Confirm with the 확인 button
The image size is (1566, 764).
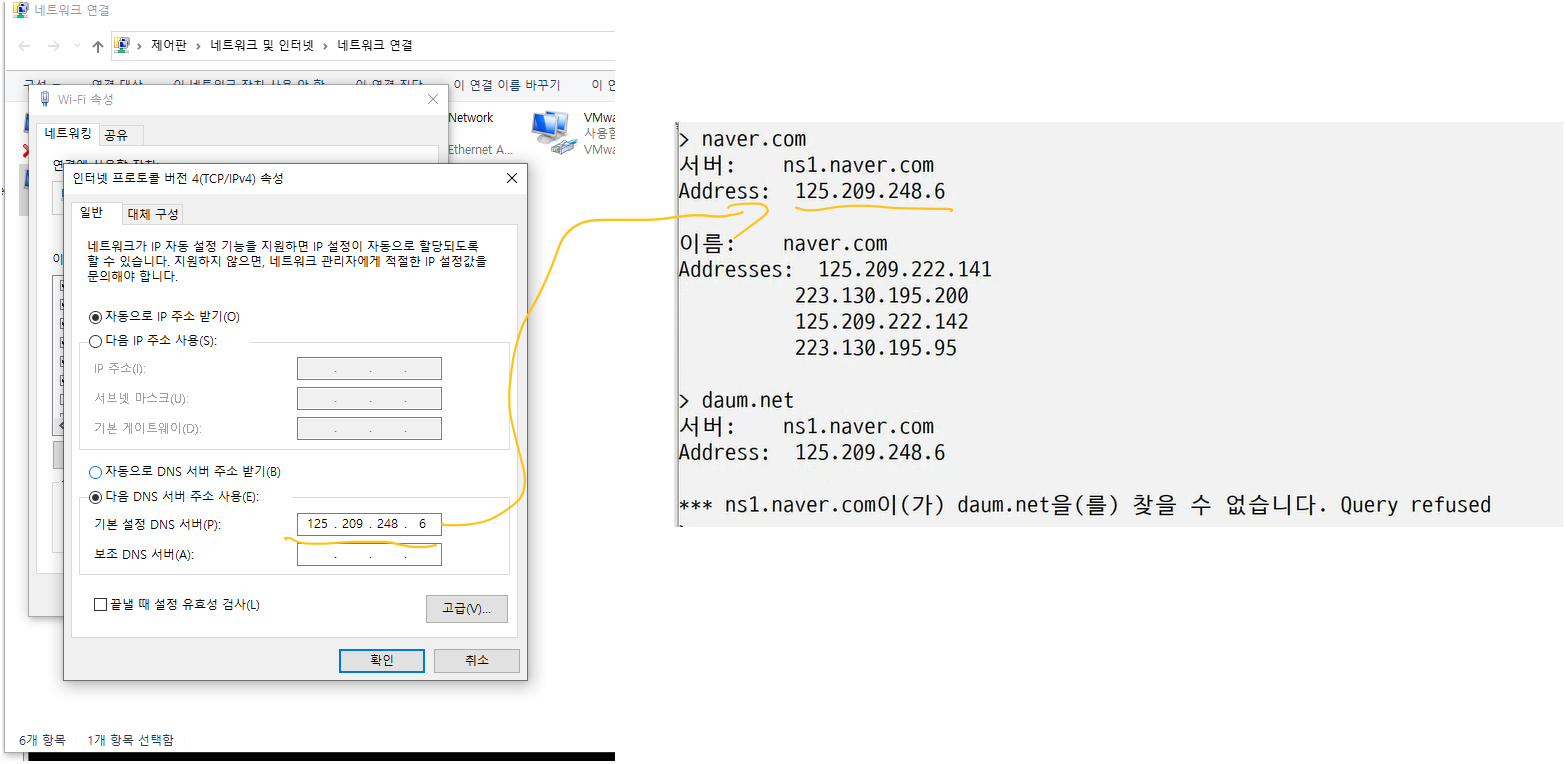(382, 661)
